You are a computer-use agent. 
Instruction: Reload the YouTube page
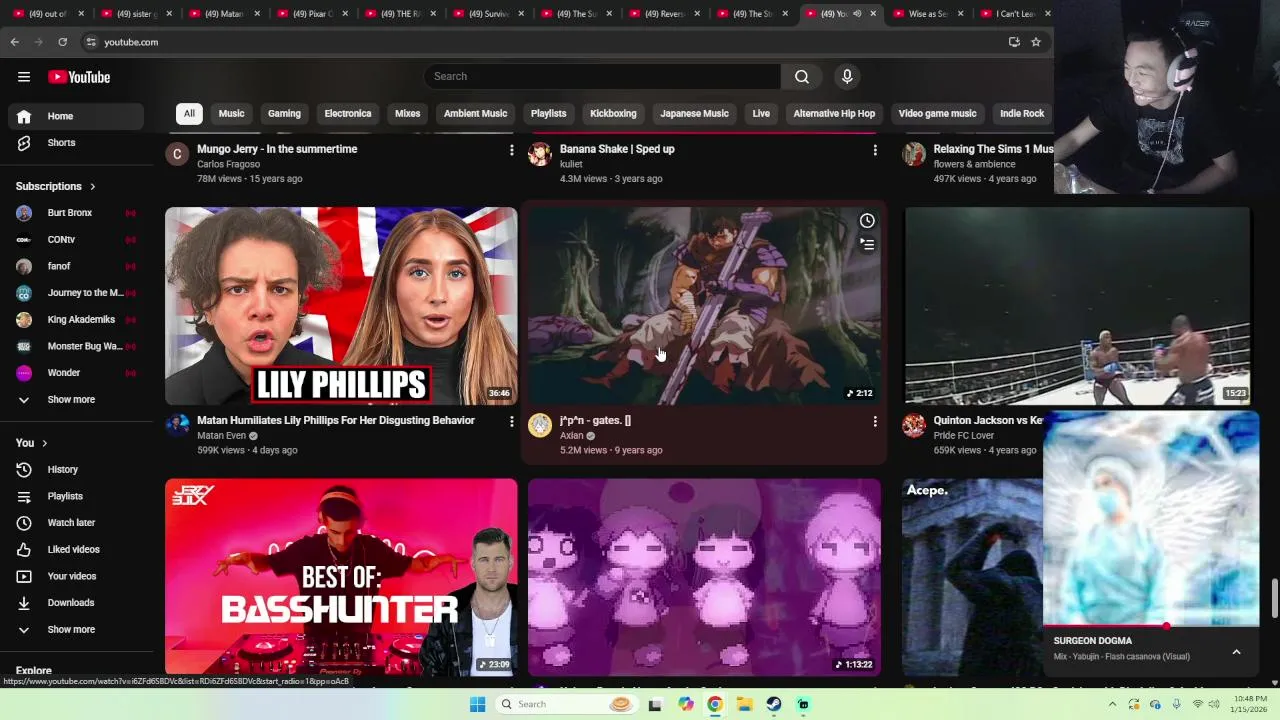click(x=62, y=42)
